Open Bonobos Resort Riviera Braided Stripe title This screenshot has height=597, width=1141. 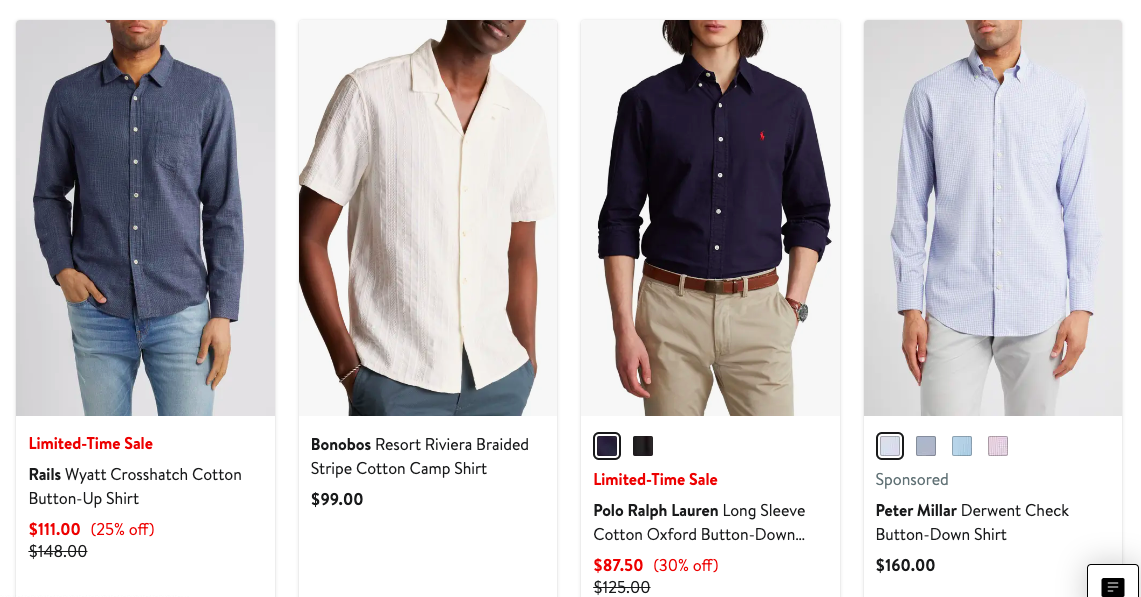tap(420, 456)
